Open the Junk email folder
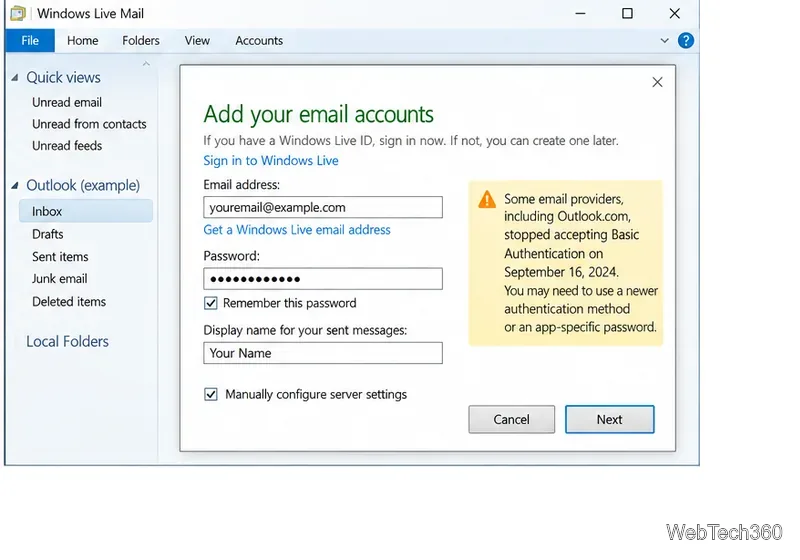This screenshot has height=560, width=800. [60, 278]
